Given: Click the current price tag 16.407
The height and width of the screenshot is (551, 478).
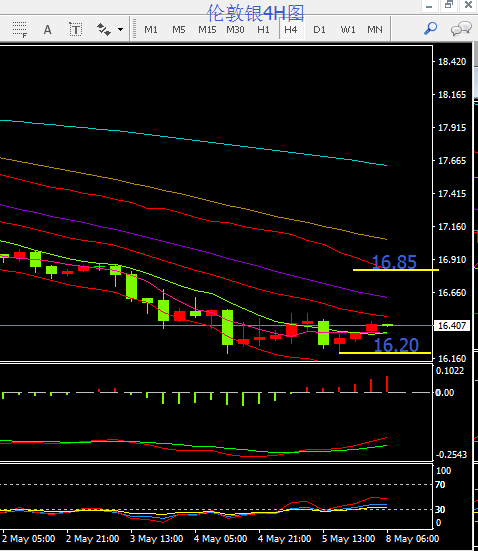Looking at the screenshot, I should click(x=452, y=326).
